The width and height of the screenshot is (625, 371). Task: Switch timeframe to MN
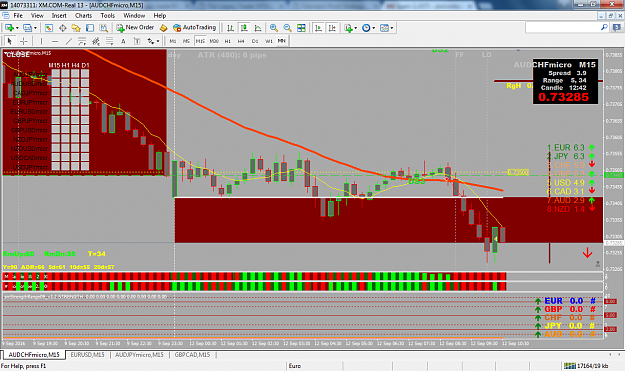click(x=282, y=41)
